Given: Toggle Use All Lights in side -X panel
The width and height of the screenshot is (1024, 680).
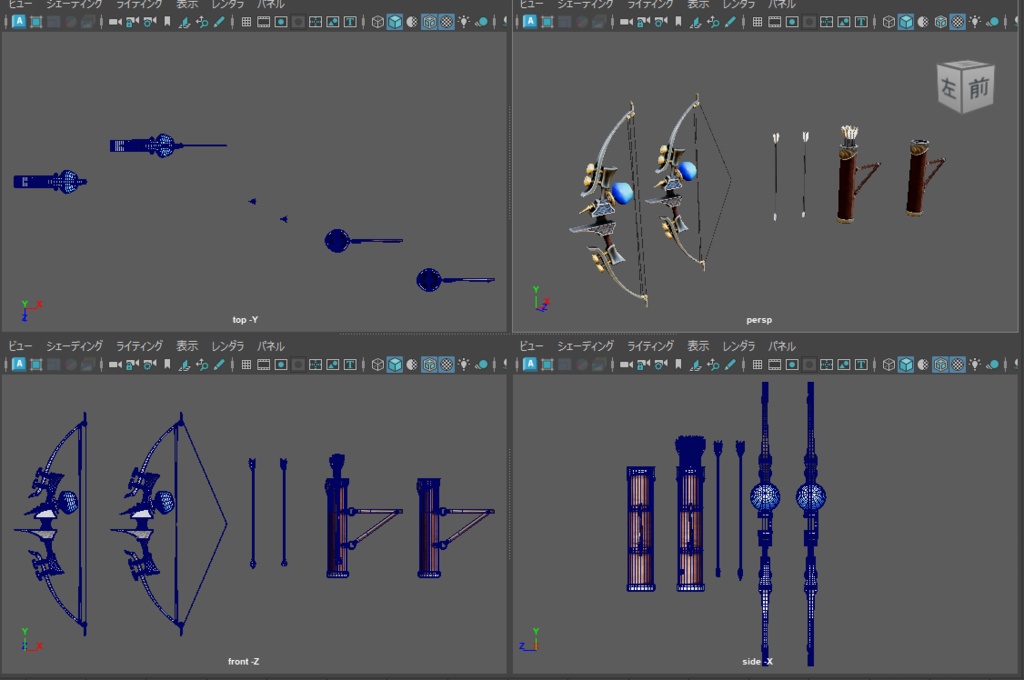Looking at the screenshot, I should point(974,364).
